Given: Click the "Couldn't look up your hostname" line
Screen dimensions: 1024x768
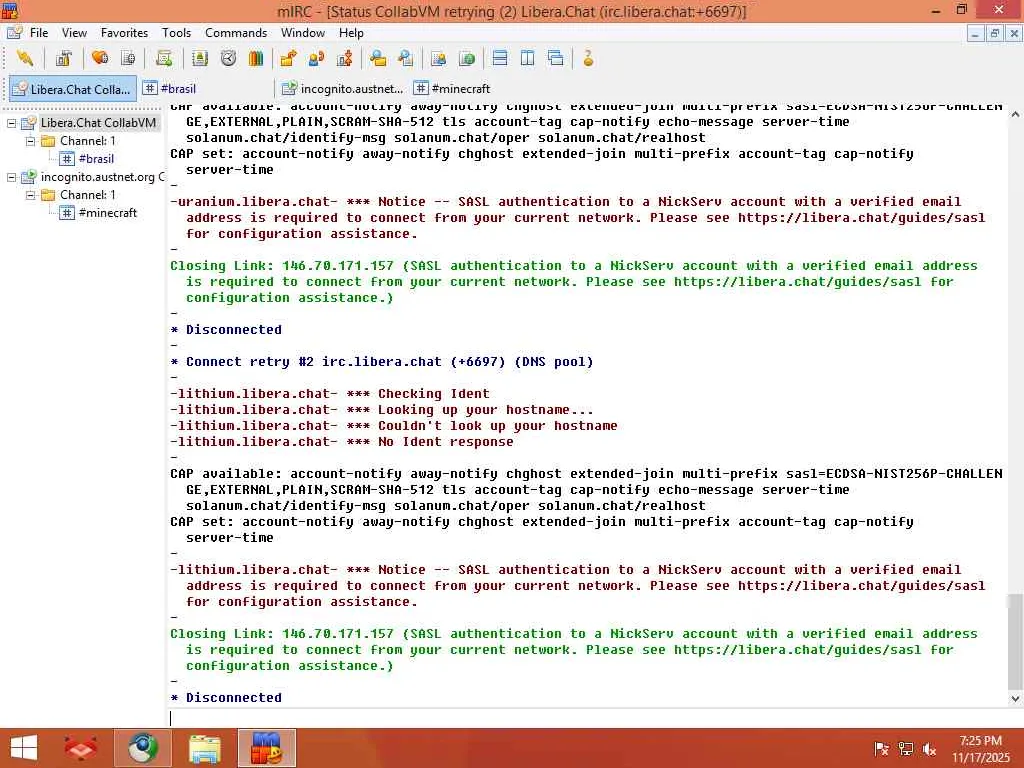Looking at the screenshot, I should [x=394, y=426].
